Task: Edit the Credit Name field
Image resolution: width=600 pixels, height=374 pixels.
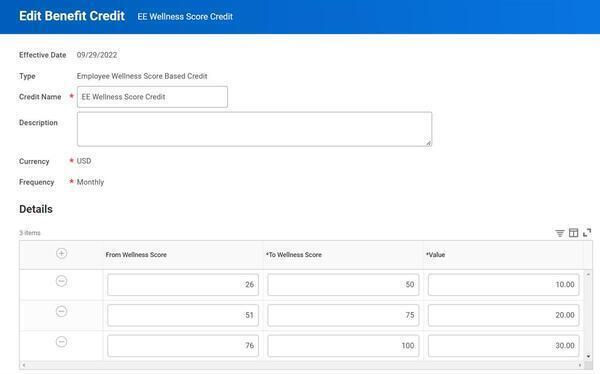Action: click(152, 97)
